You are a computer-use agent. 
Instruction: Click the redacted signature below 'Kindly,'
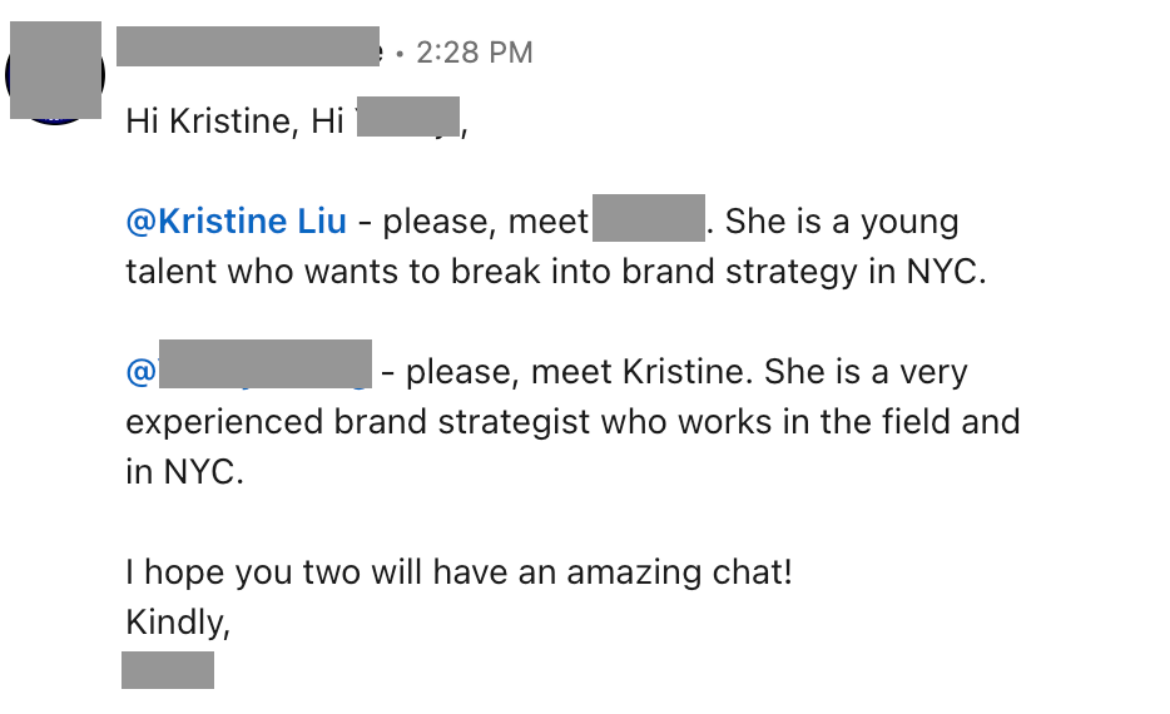tap(168, 670)
